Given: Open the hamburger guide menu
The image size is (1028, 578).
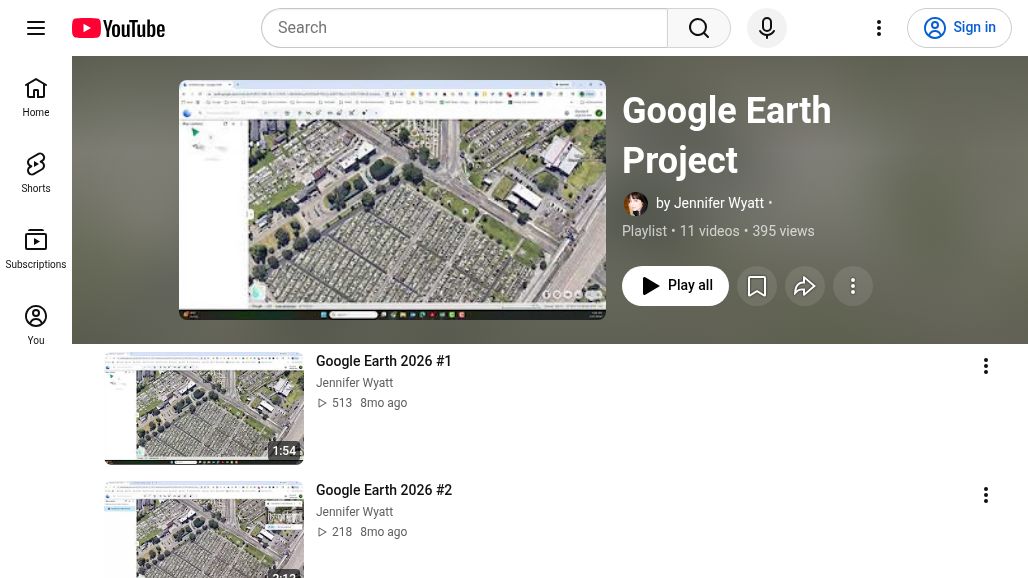Looking at the screenshot, I should click(x=36, y=28).
